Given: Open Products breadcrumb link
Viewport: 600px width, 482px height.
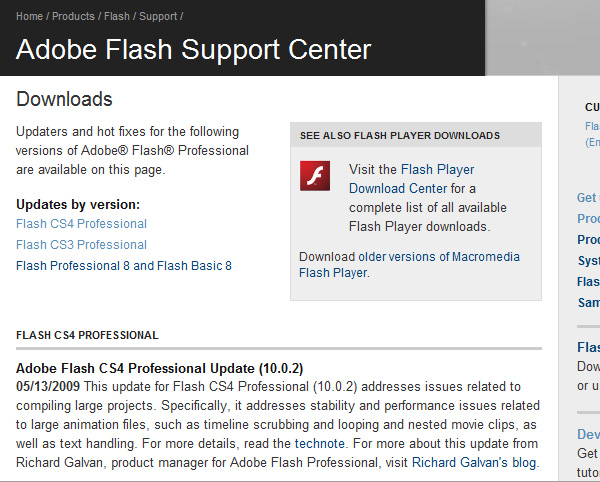Looking at the screenshot, I should pos(73,16).
